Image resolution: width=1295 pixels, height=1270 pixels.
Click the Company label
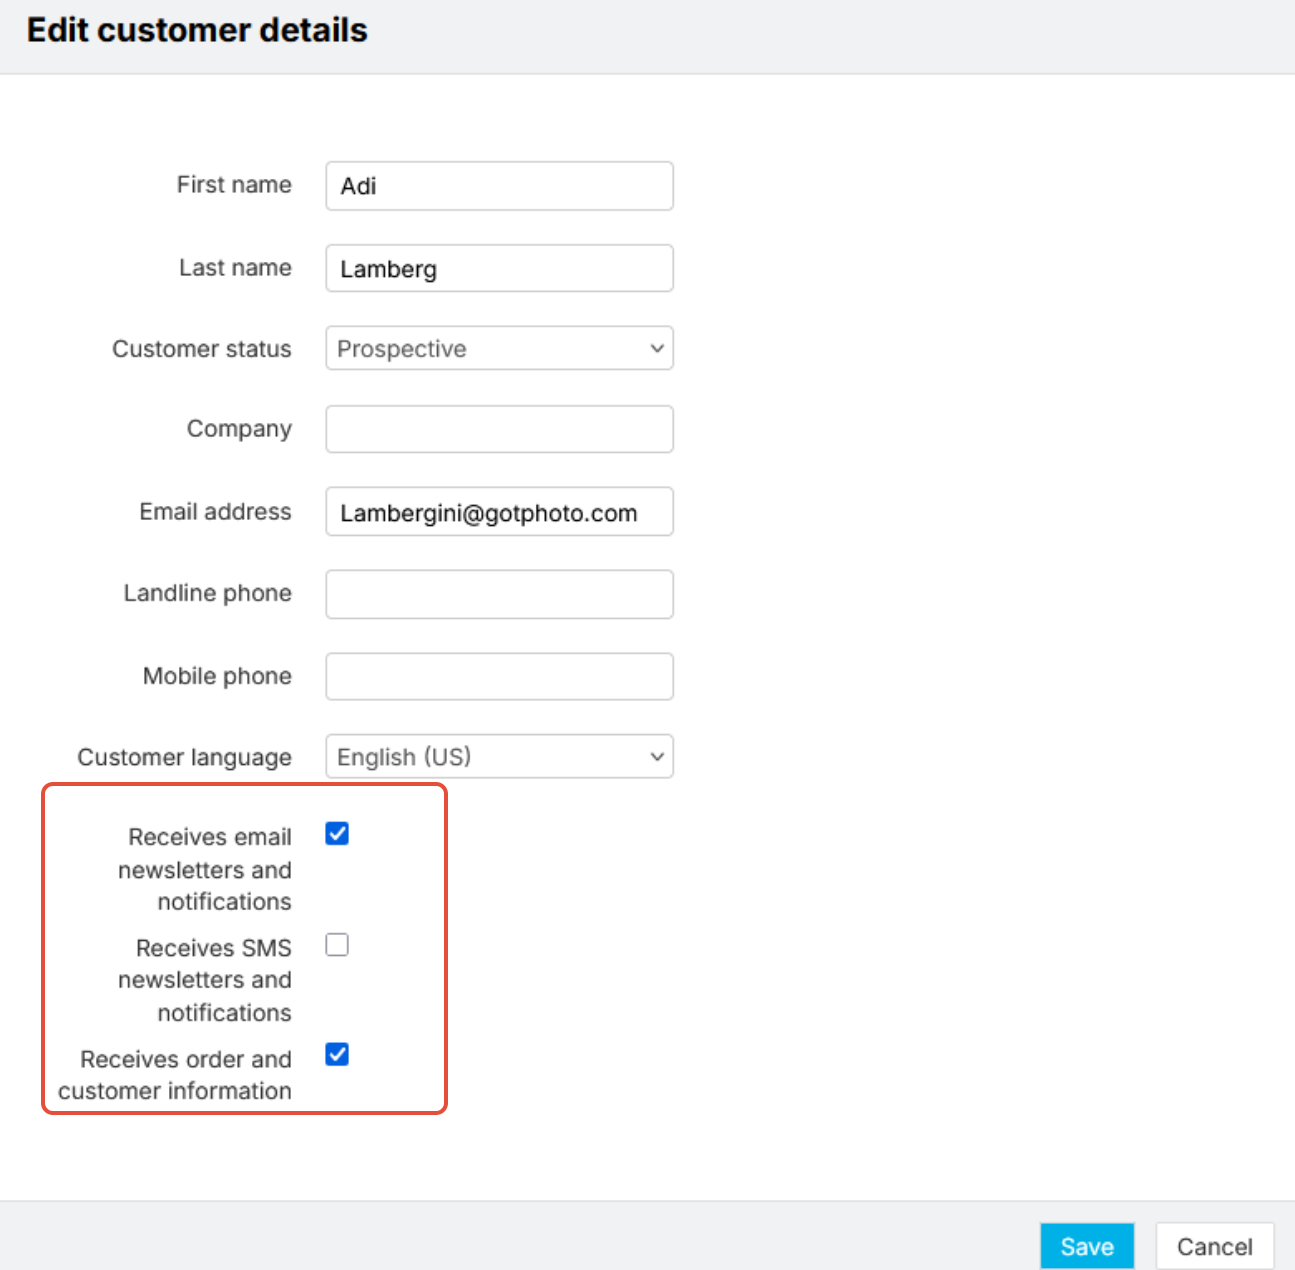(x=239, y=429)
